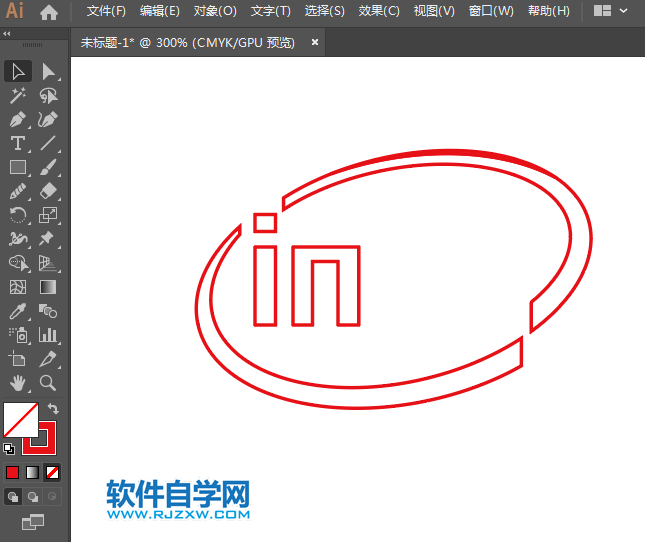
Task: Open the 选择(S) menu
Action: (x=325, y=11)
